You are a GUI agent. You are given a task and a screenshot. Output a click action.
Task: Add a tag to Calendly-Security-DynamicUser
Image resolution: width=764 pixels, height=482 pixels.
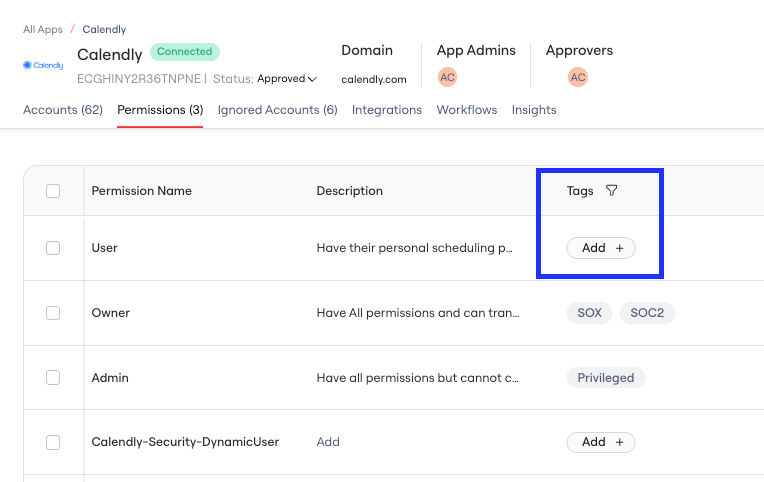601,443
